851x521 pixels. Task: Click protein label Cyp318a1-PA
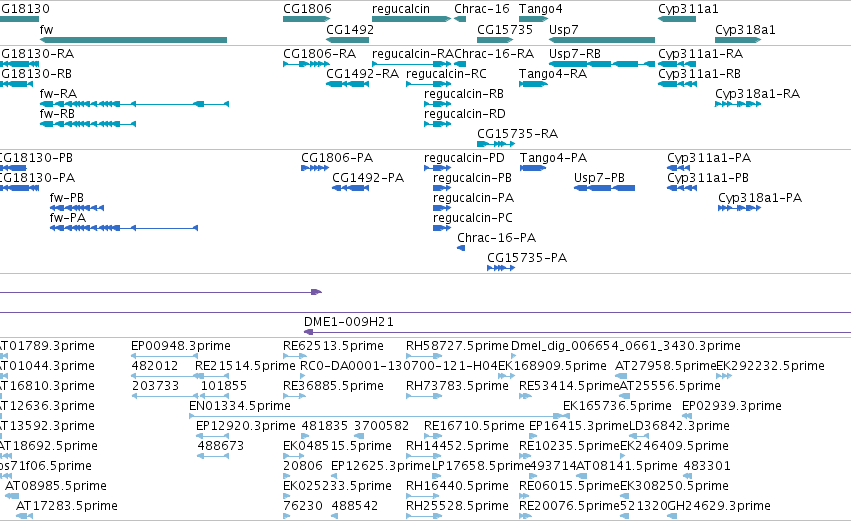point(760,198)
